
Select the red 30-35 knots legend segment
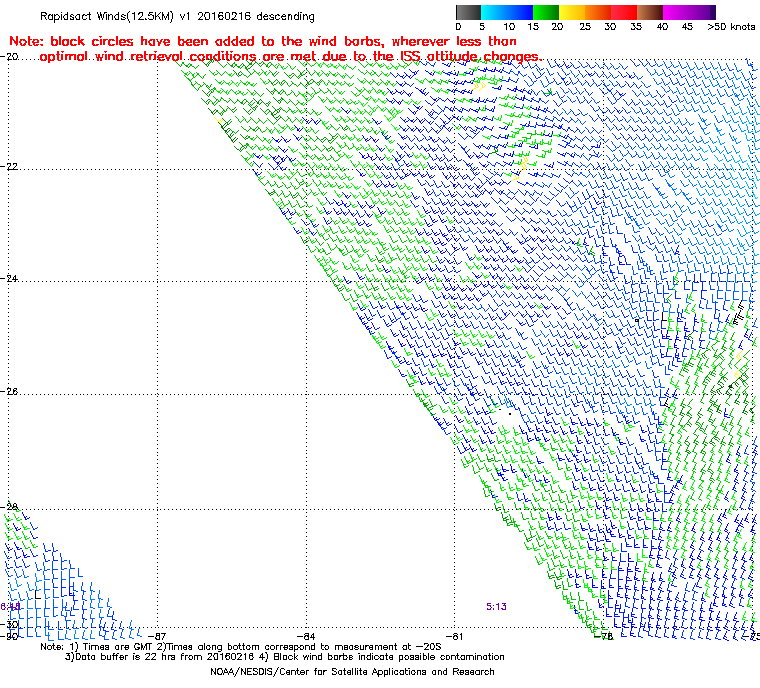[624, 12]
